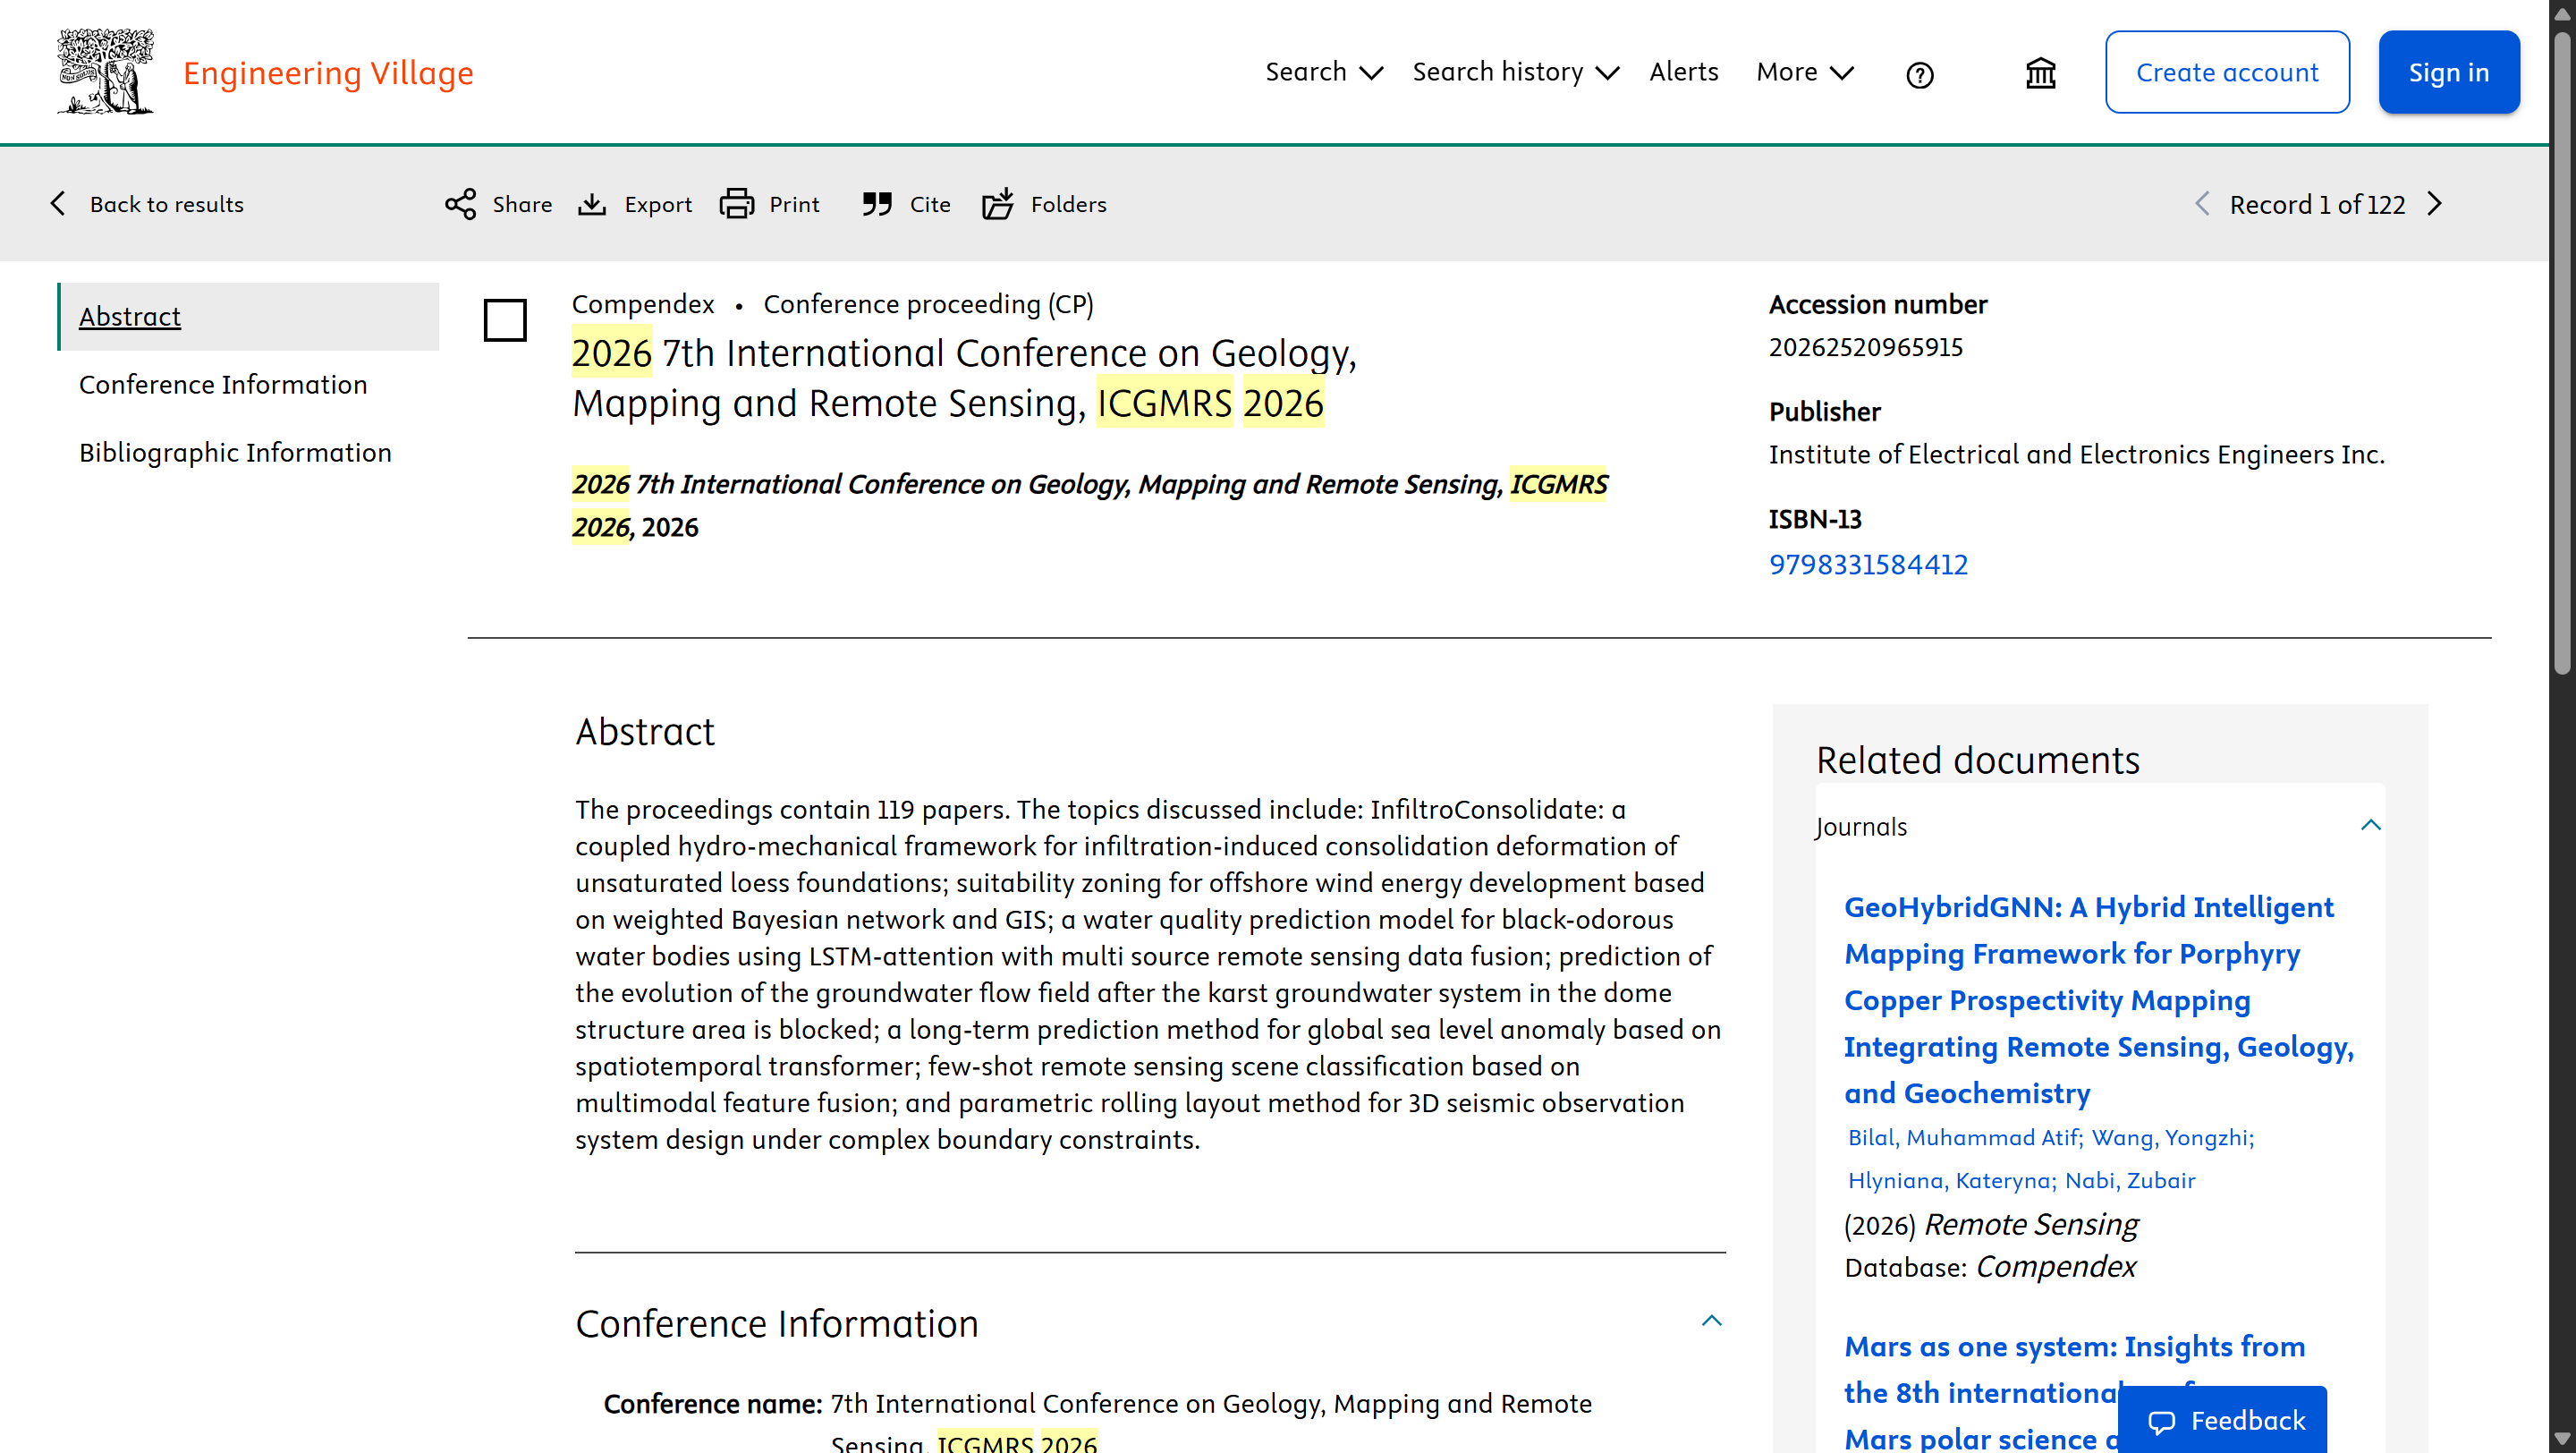
Task: Click the Record 1 of 122 text
Action: [x=2317, y=204]
